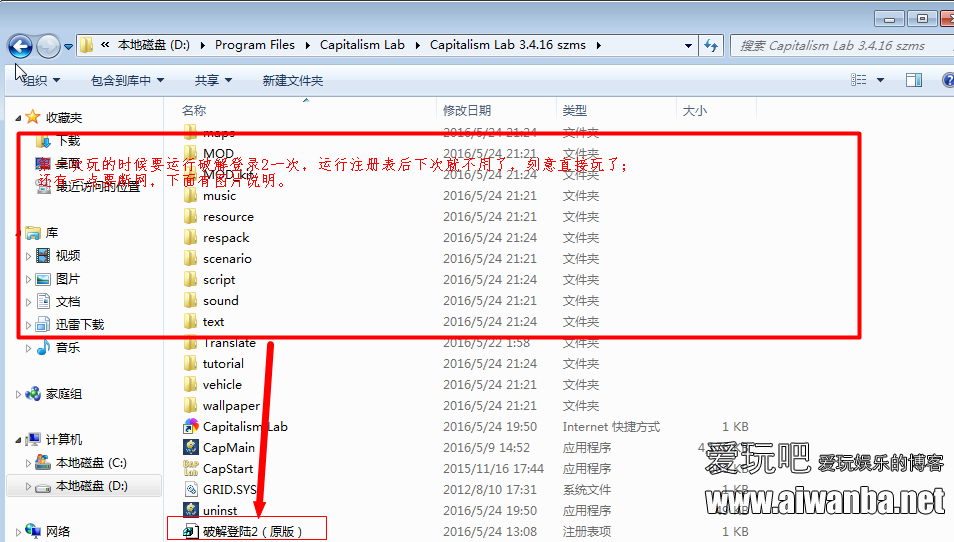Select the 本地磁盘 (C:) drive icon
The width and height of the screenshot is (954, 542).
[x=43, y=462]
